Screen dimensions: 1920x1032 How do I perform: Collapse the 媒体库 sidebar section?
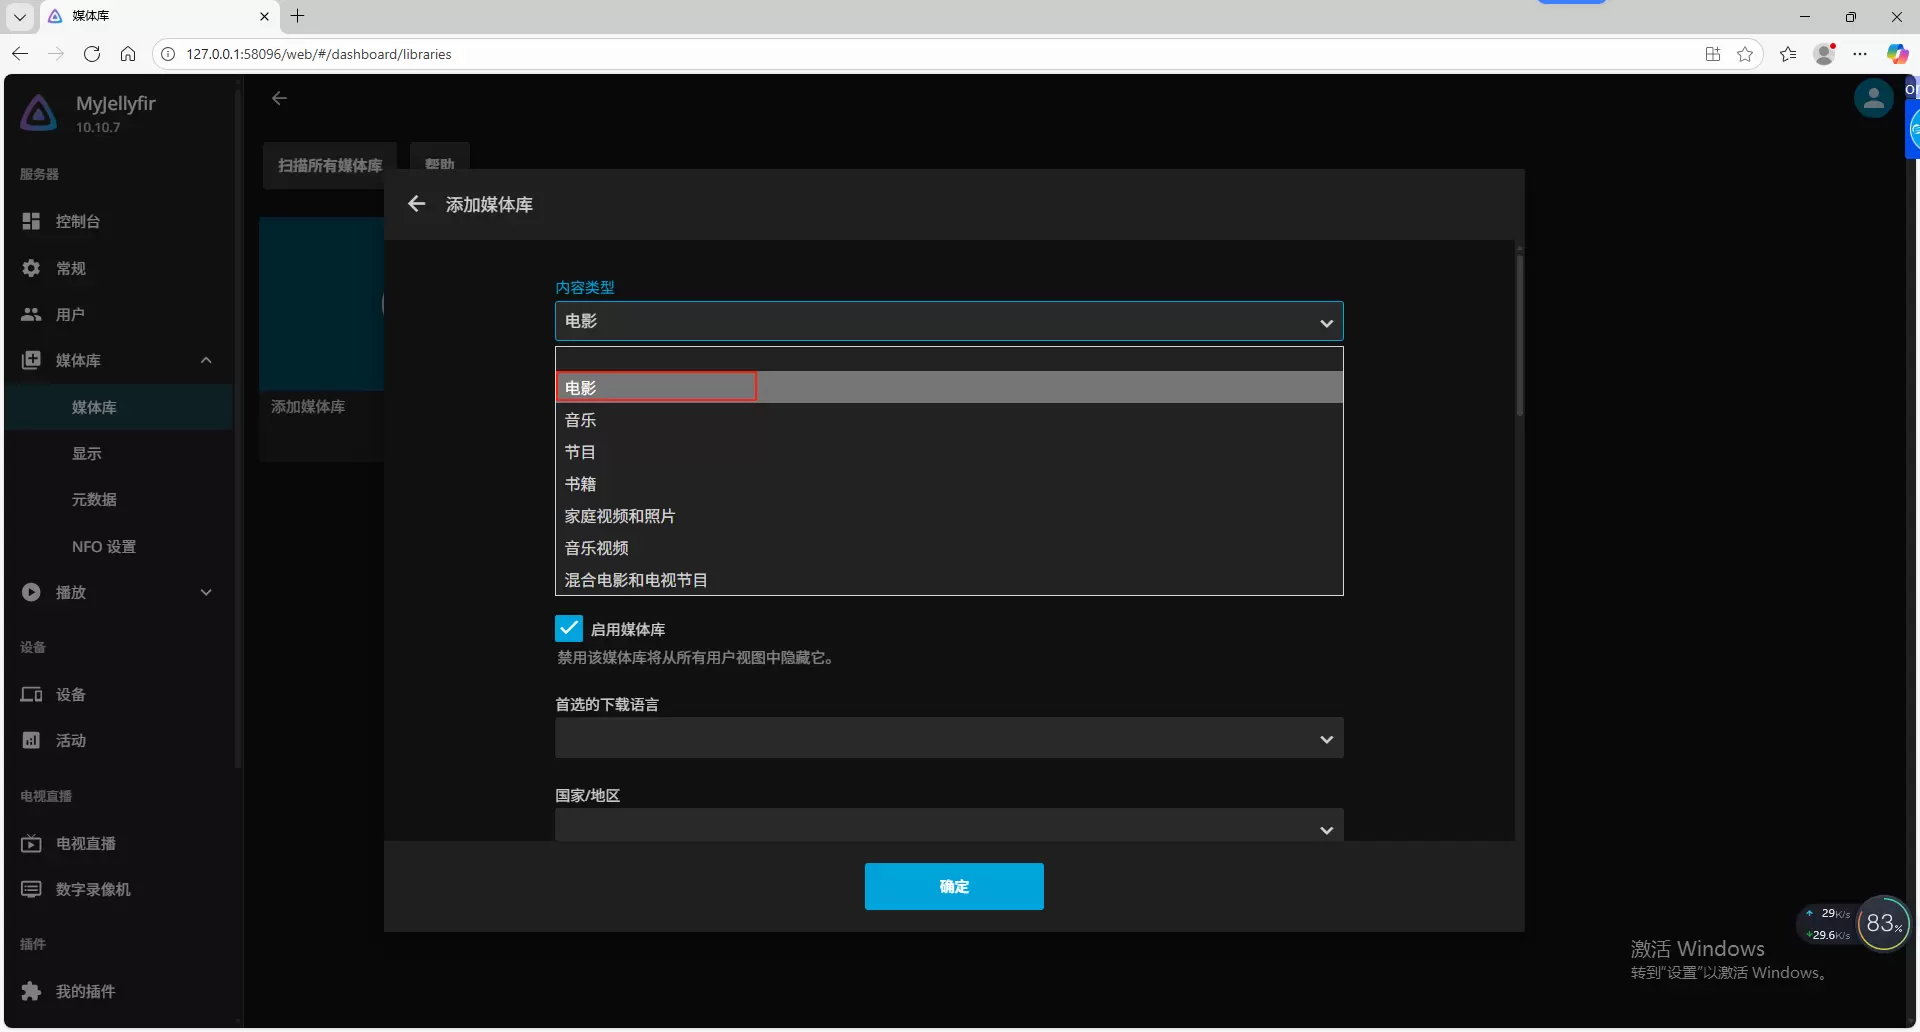pos(206,360)
